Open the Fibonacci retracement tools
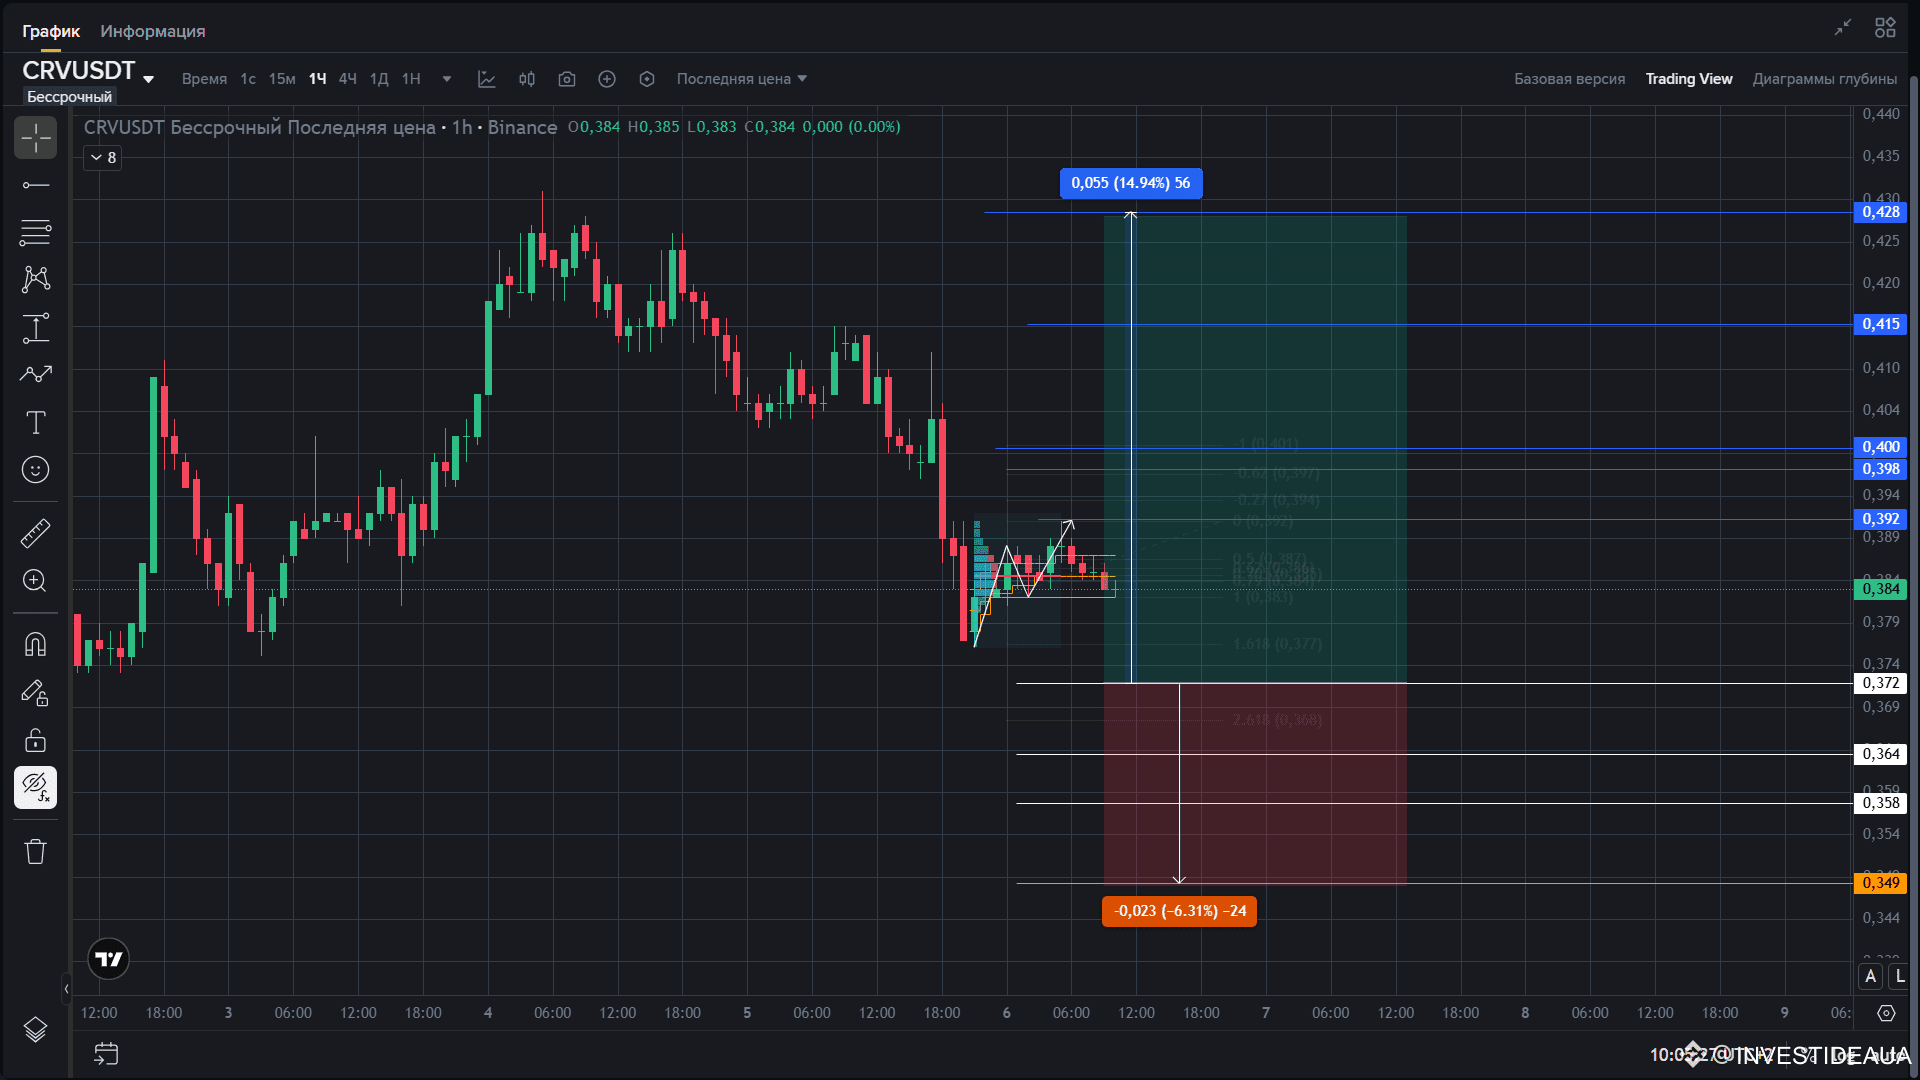The image size is (1920, 1080). click(x=35, y=232)
